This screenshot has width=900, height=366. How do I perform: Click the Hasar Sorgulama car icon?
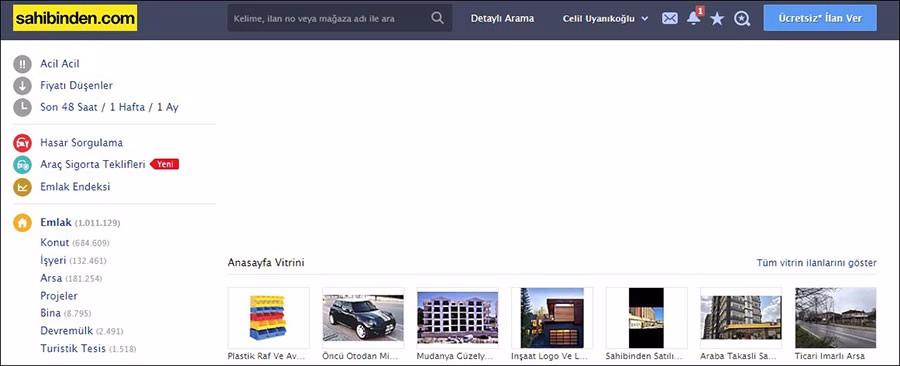coord(22,143)
